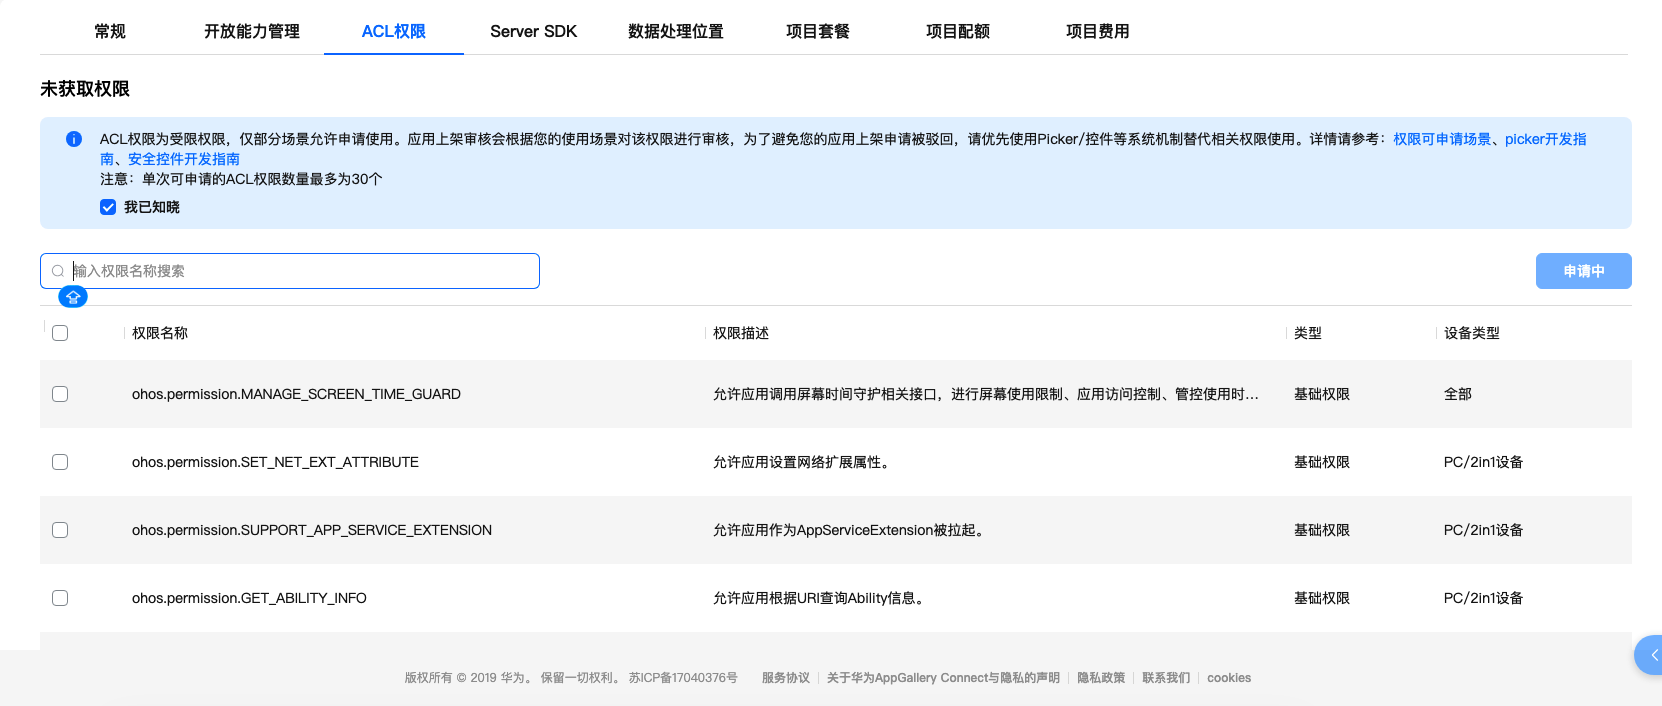
Task: Focus the permission name search field
Action: click(300, 271)
